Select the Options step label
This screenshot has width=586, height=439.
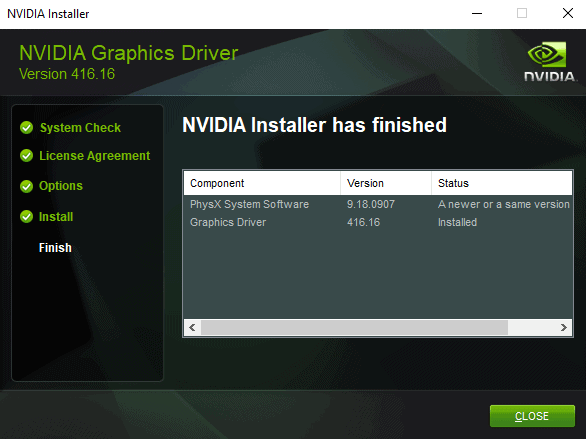pos(61,186)
